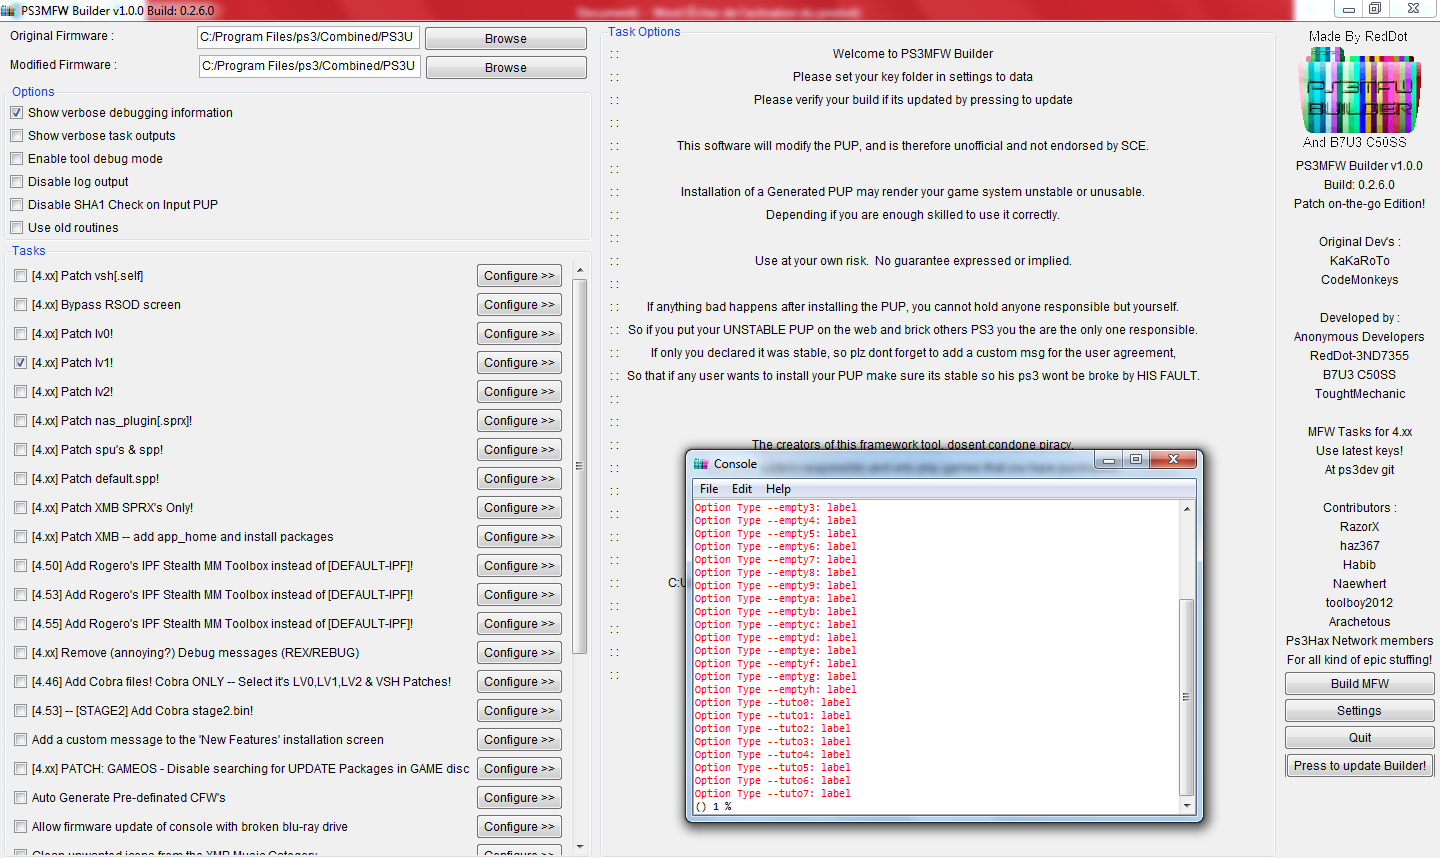Check the [4.50] Rogero's IPF Stealth task
Image resolution: width=1440 pixels, height=858 pixels.
(21, 566)
